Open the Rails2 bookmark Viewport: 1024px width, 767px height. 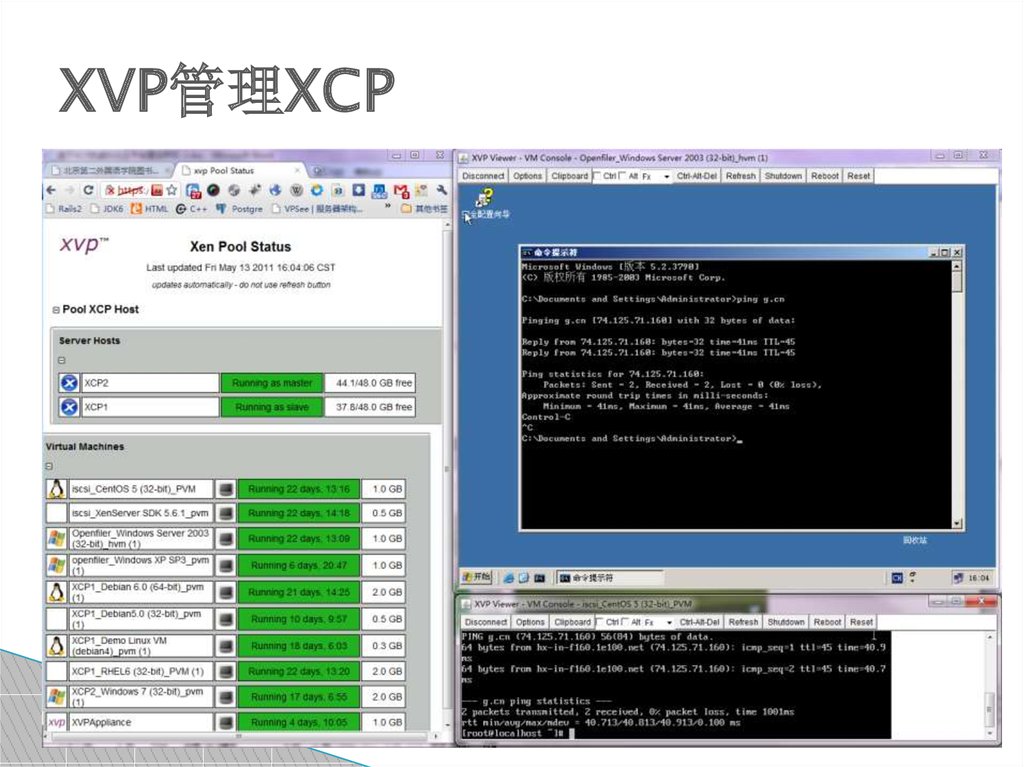click(64, 208)
